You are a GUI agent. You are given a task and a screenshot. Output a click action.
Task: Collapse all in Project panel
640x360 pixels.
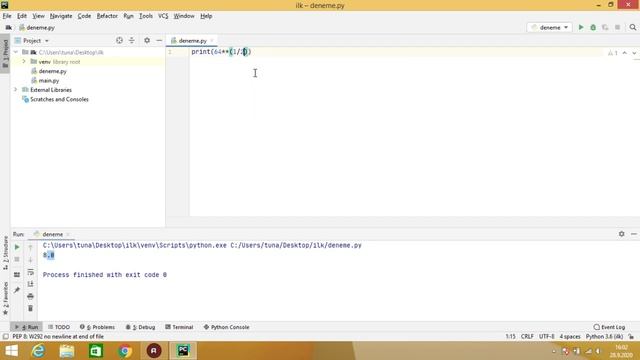(x=131, y=40)
